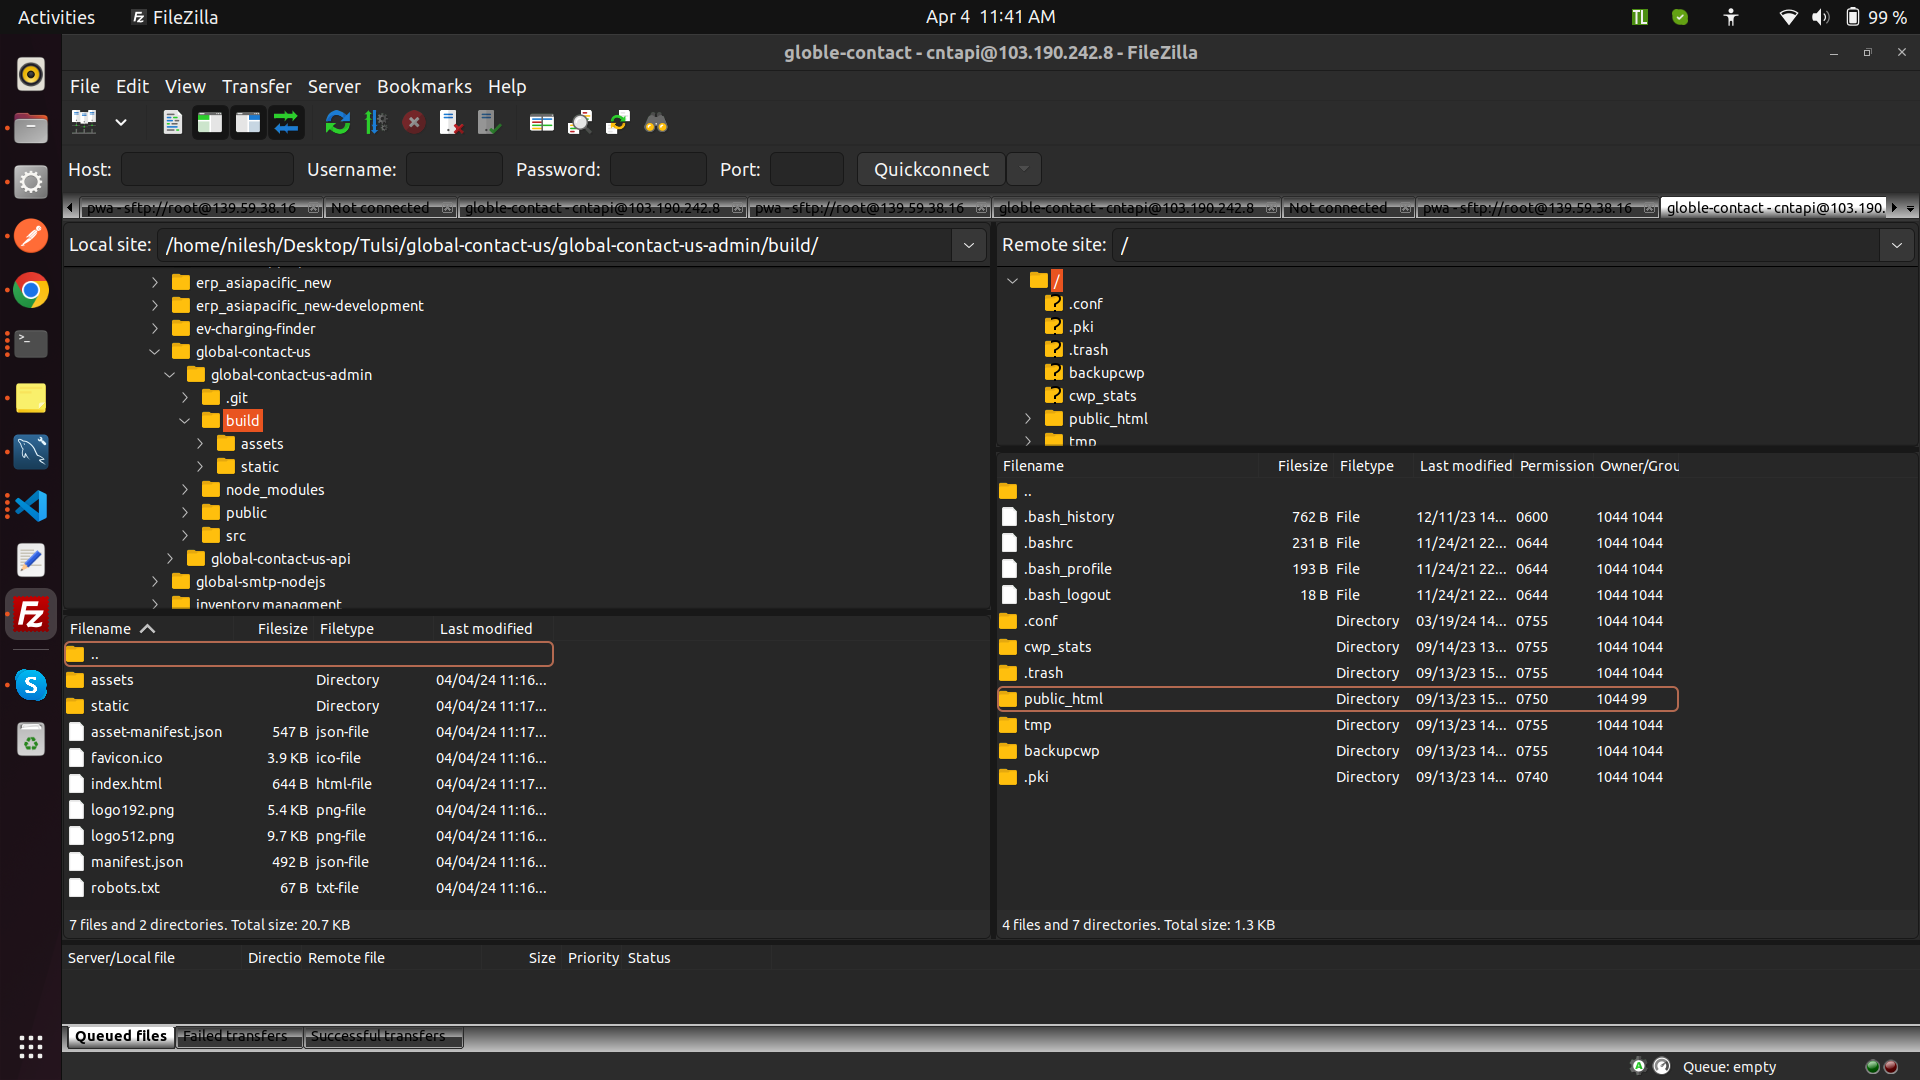The height and width of the screenshot is (1080, 1920).
Task: Open directory comparison icon
Action: [x=580, y=122]
